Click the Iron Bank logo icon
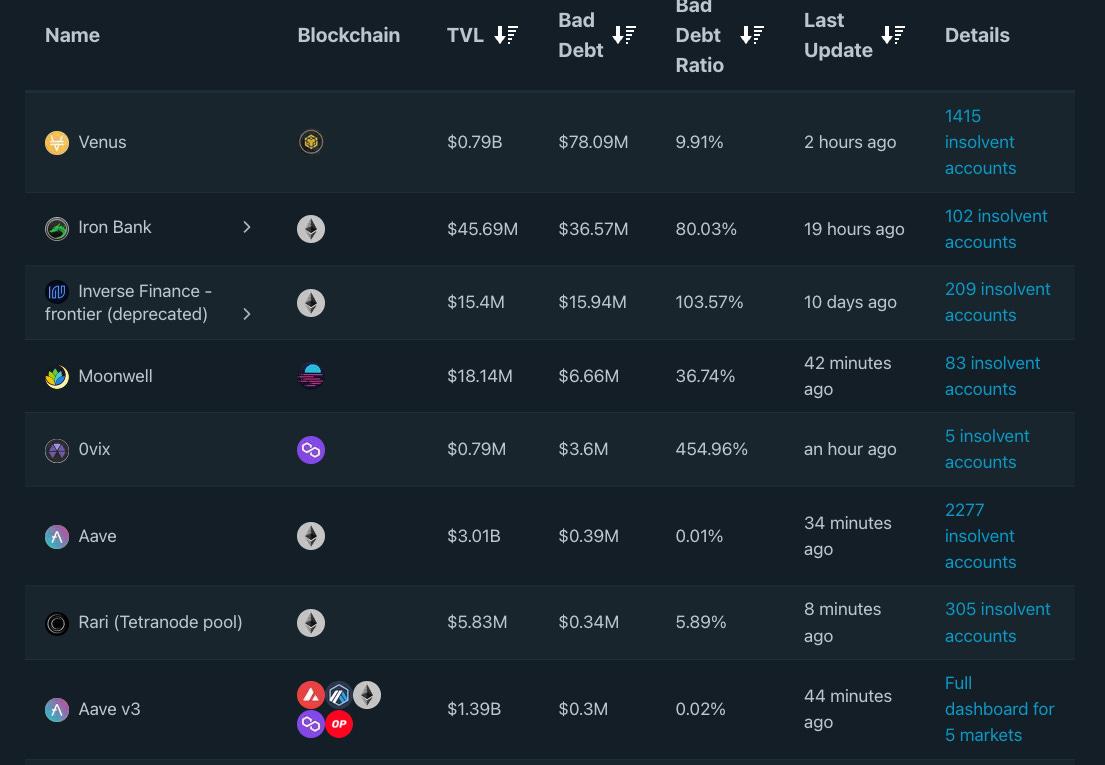The image size is (1105, 765). coord(57,228)
